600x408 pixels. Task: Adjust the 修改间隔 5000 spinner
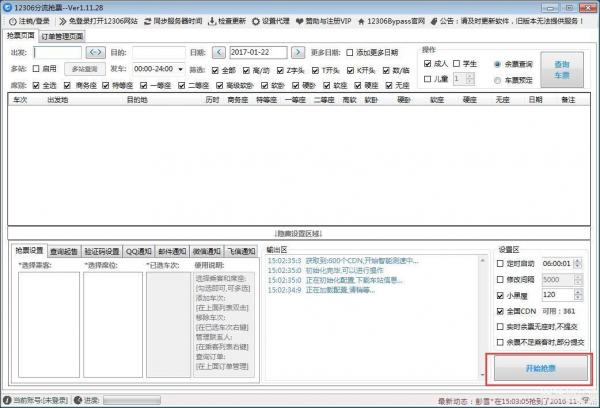point(578,279)
